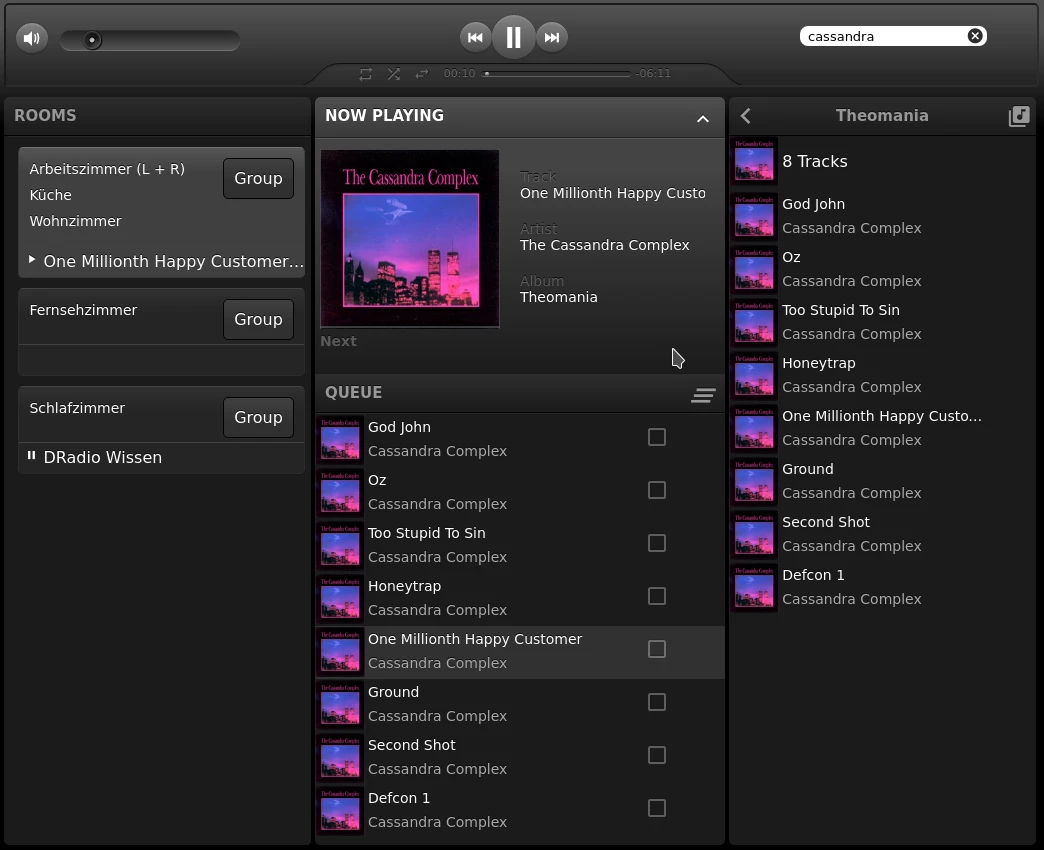Open Oz in Theomania track list
This screenshot has width=1044, height=850.
[x=882, y=270]
